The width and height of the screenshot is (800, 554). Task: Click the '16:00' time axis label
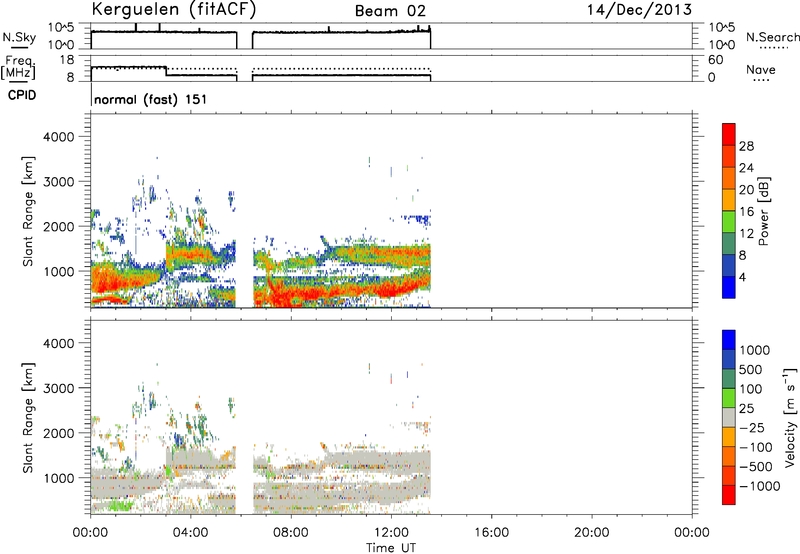click(491, 533)
